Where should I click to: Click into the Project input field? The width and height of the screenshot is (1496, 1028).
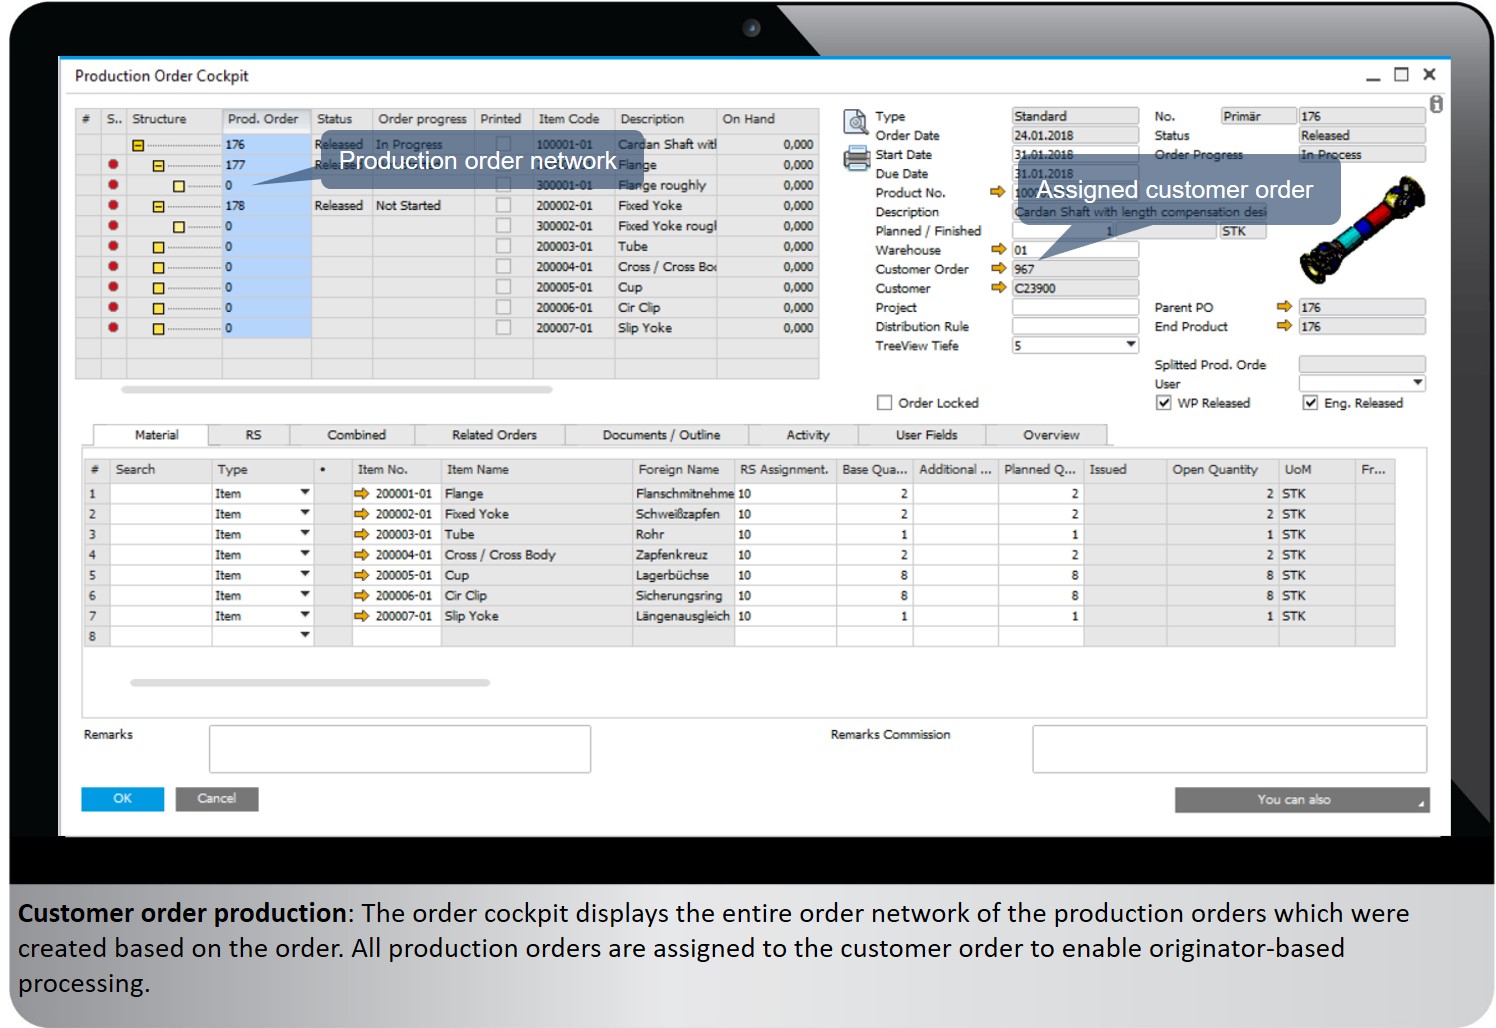tap(1075, 307)
